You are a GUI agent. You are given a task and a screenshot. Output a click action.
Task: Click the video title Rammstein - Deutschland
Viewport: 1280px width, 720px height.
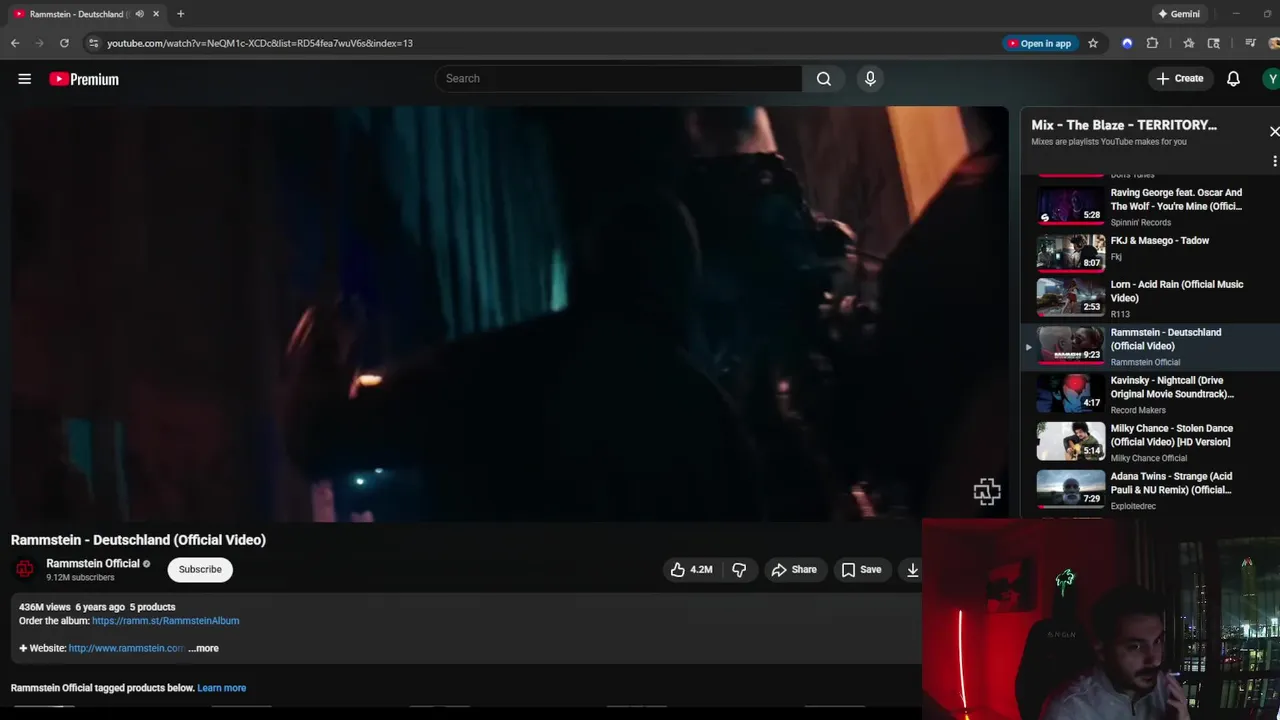pos(138,540)
